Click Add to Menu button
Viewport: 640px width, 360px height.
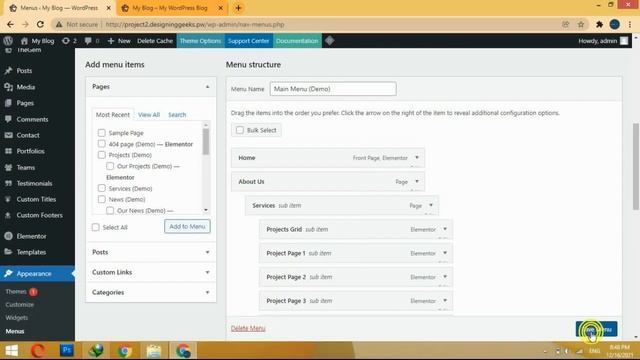[x=187, y=227]
